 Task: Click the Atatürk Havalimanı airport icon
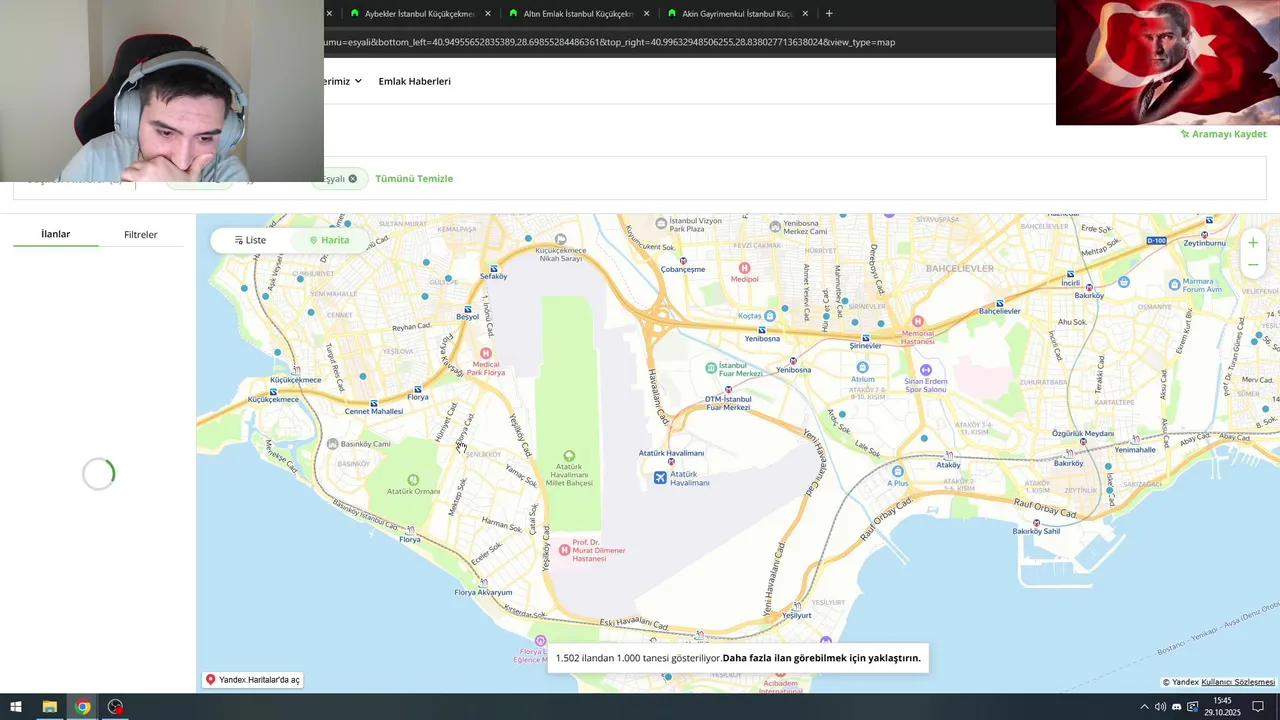[660, 478]
